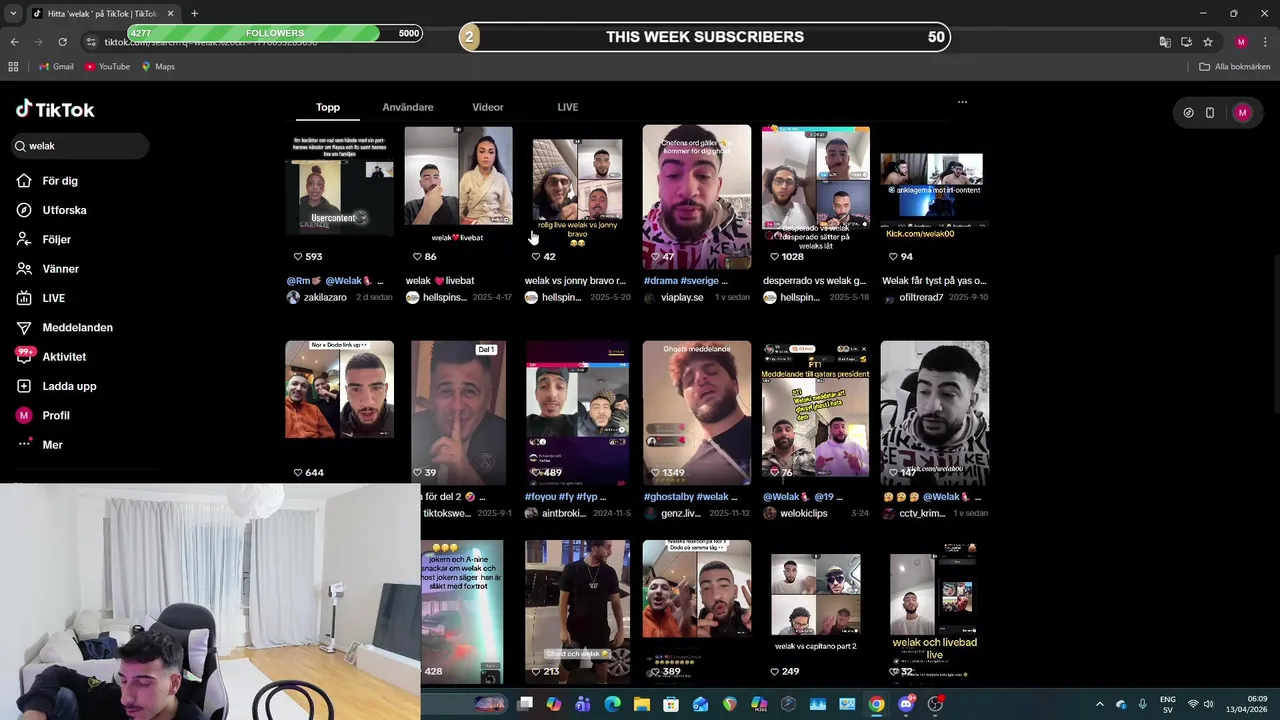
Task: Click the phone-shaped icon beside the profile avatar
Action: point(1210,113)
